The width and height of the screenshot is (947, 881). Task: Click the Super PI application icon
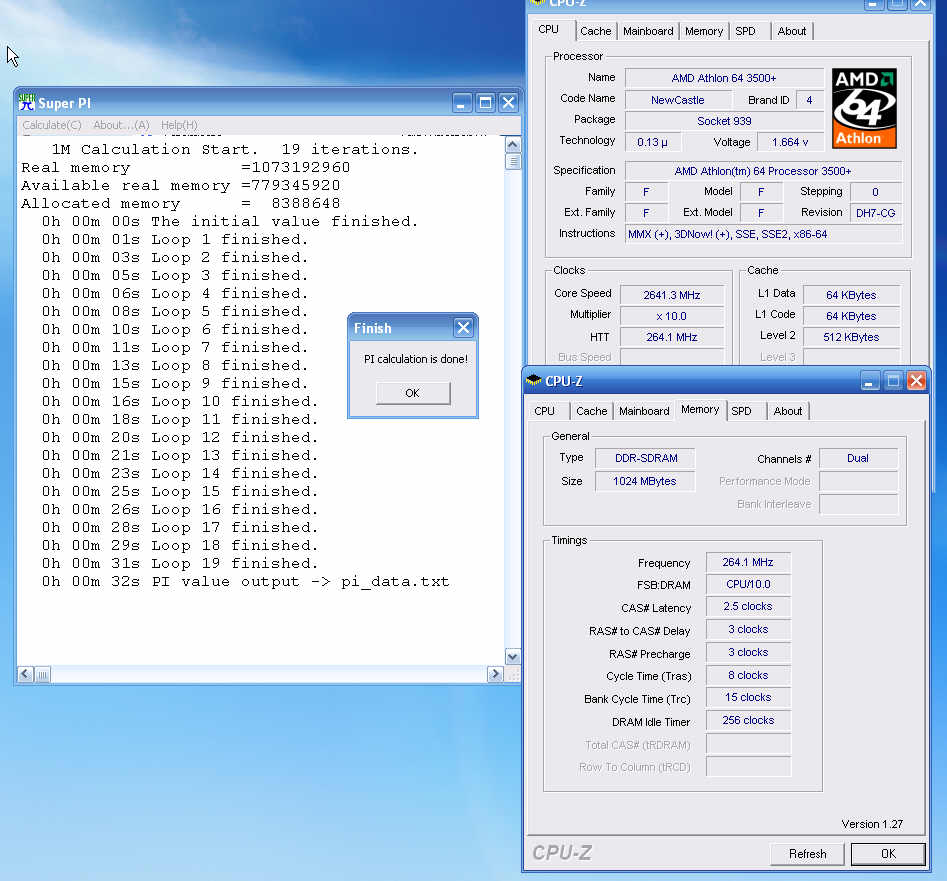[x=27, y=103]
